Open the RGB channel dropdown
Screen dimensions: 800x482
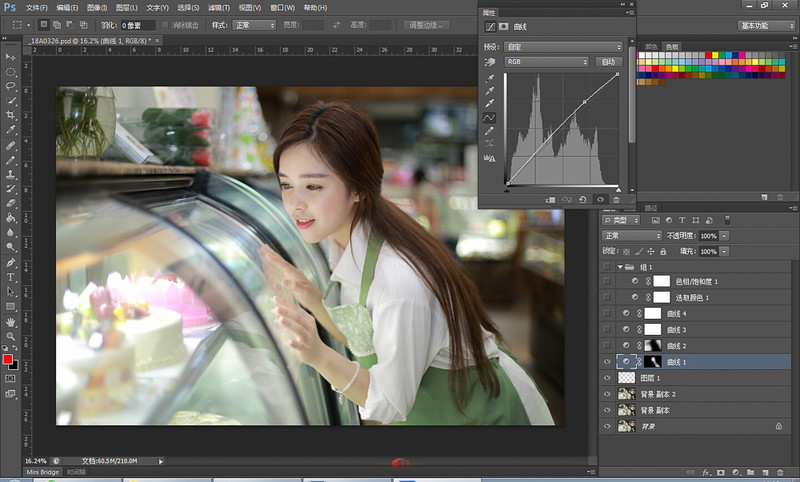click(x=546, y=62)
